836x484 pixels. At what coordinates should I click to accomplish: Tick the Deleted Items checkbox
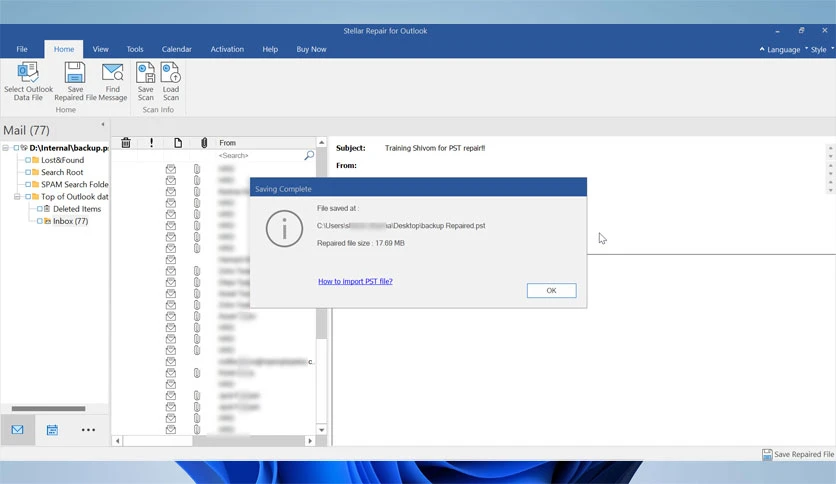pos(39,209)
